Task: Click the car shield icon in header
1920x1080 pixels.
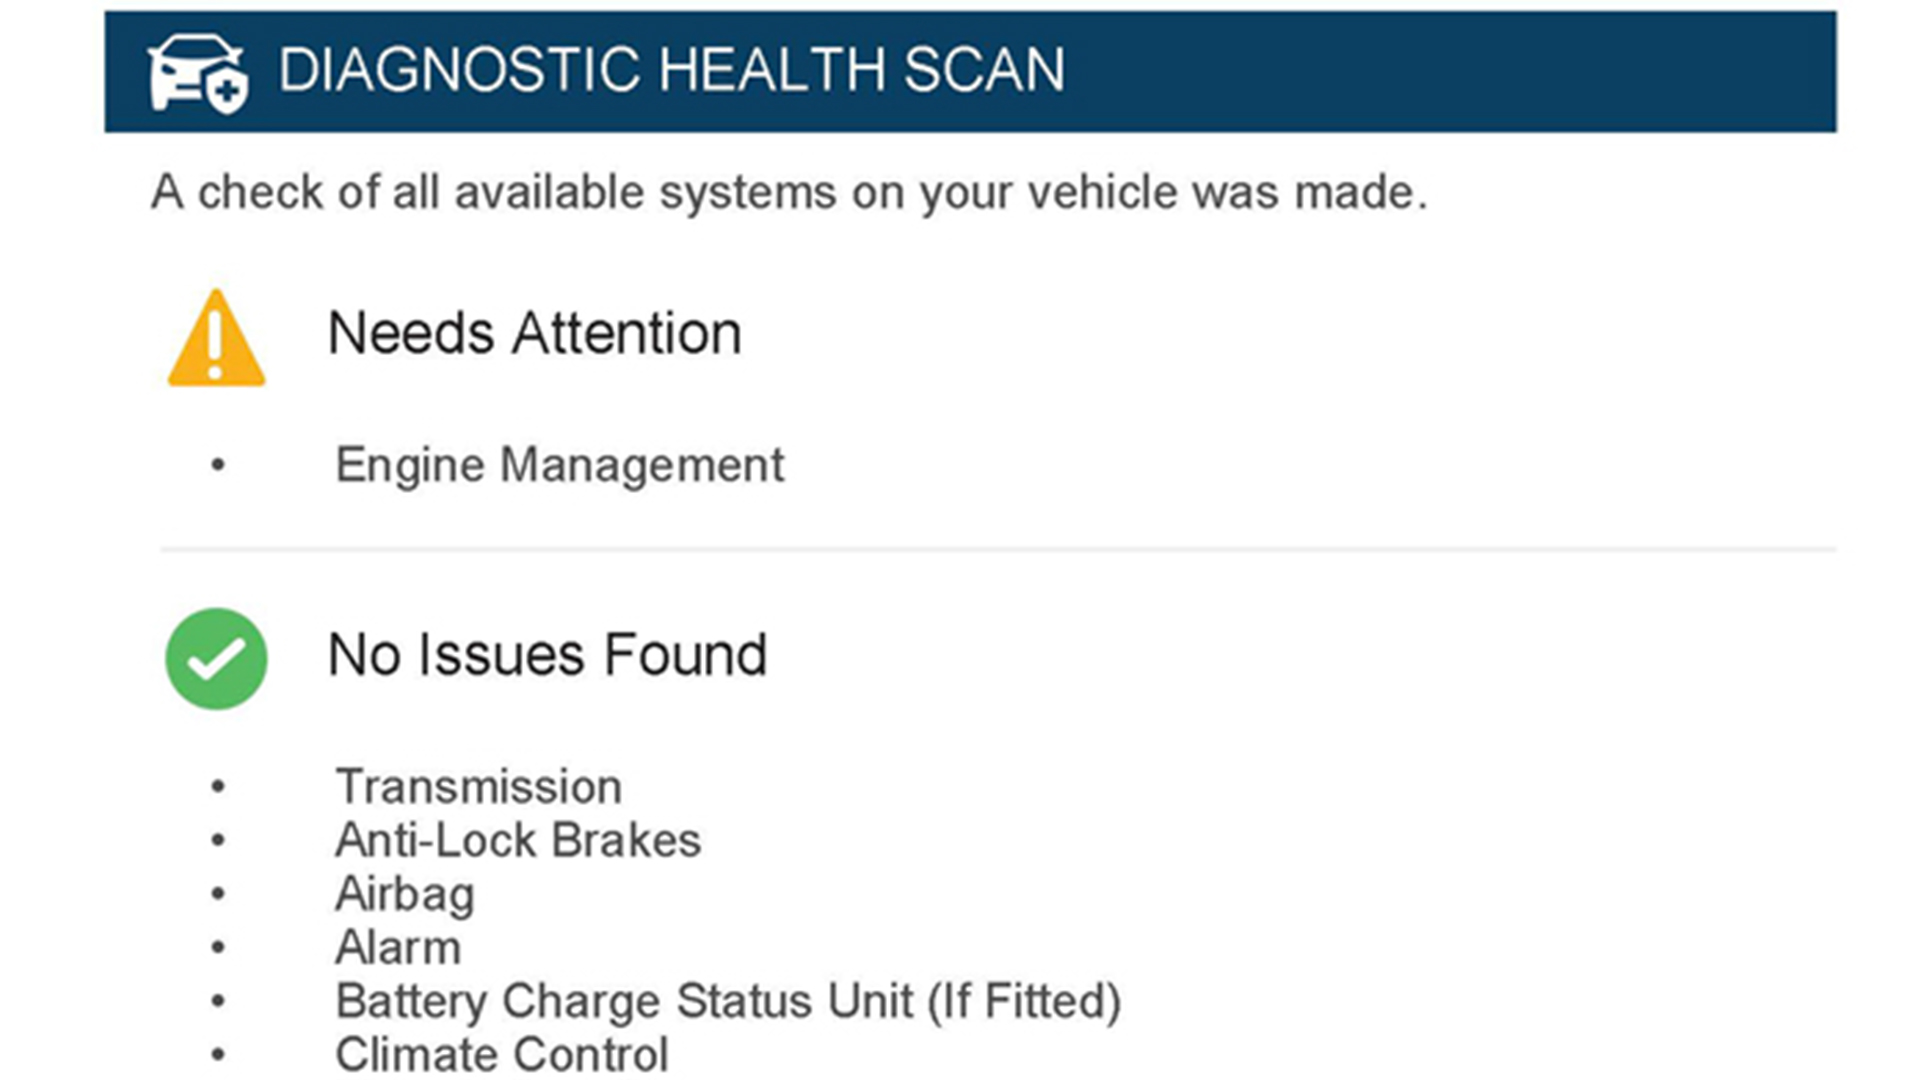Action: pos(198,72)
